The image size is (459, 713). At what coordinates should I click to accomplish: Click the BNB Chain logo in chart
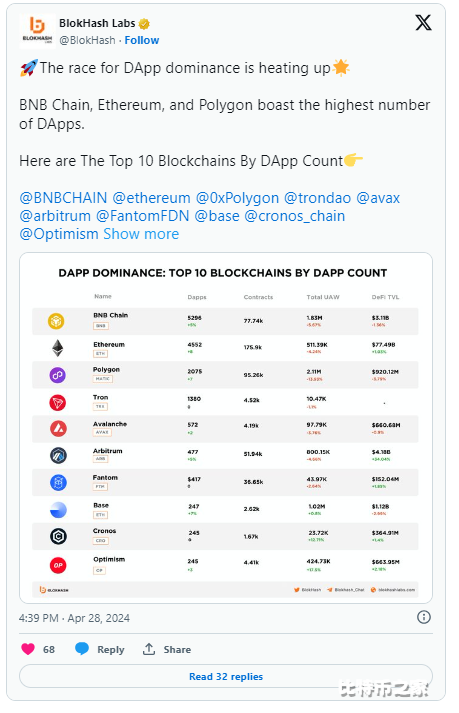56,321
